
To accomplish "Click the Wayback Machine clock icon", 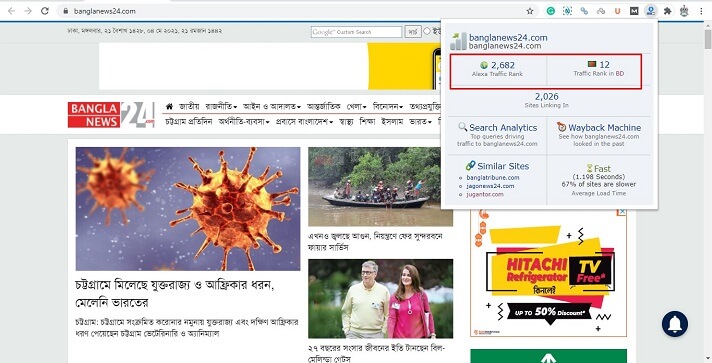I will (562, 127).
